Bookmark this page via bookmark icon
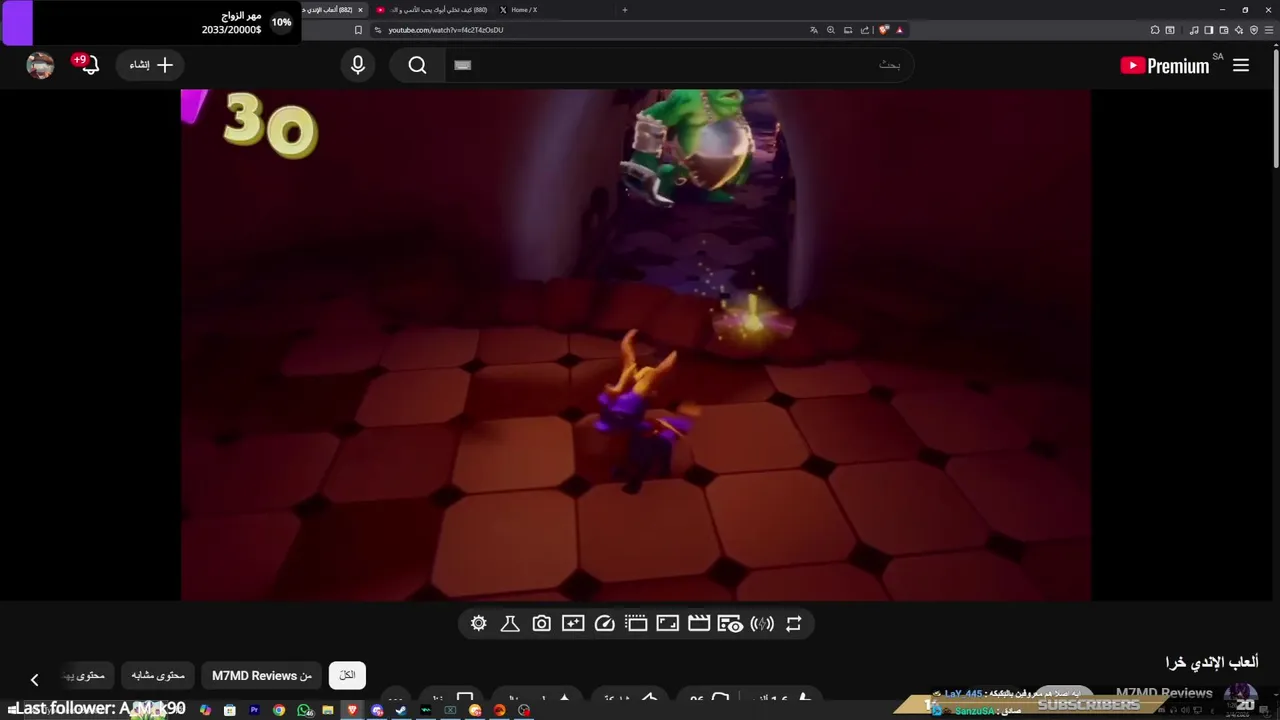Viewport: 1280px width, 720px height. click(x=358, y=30)
